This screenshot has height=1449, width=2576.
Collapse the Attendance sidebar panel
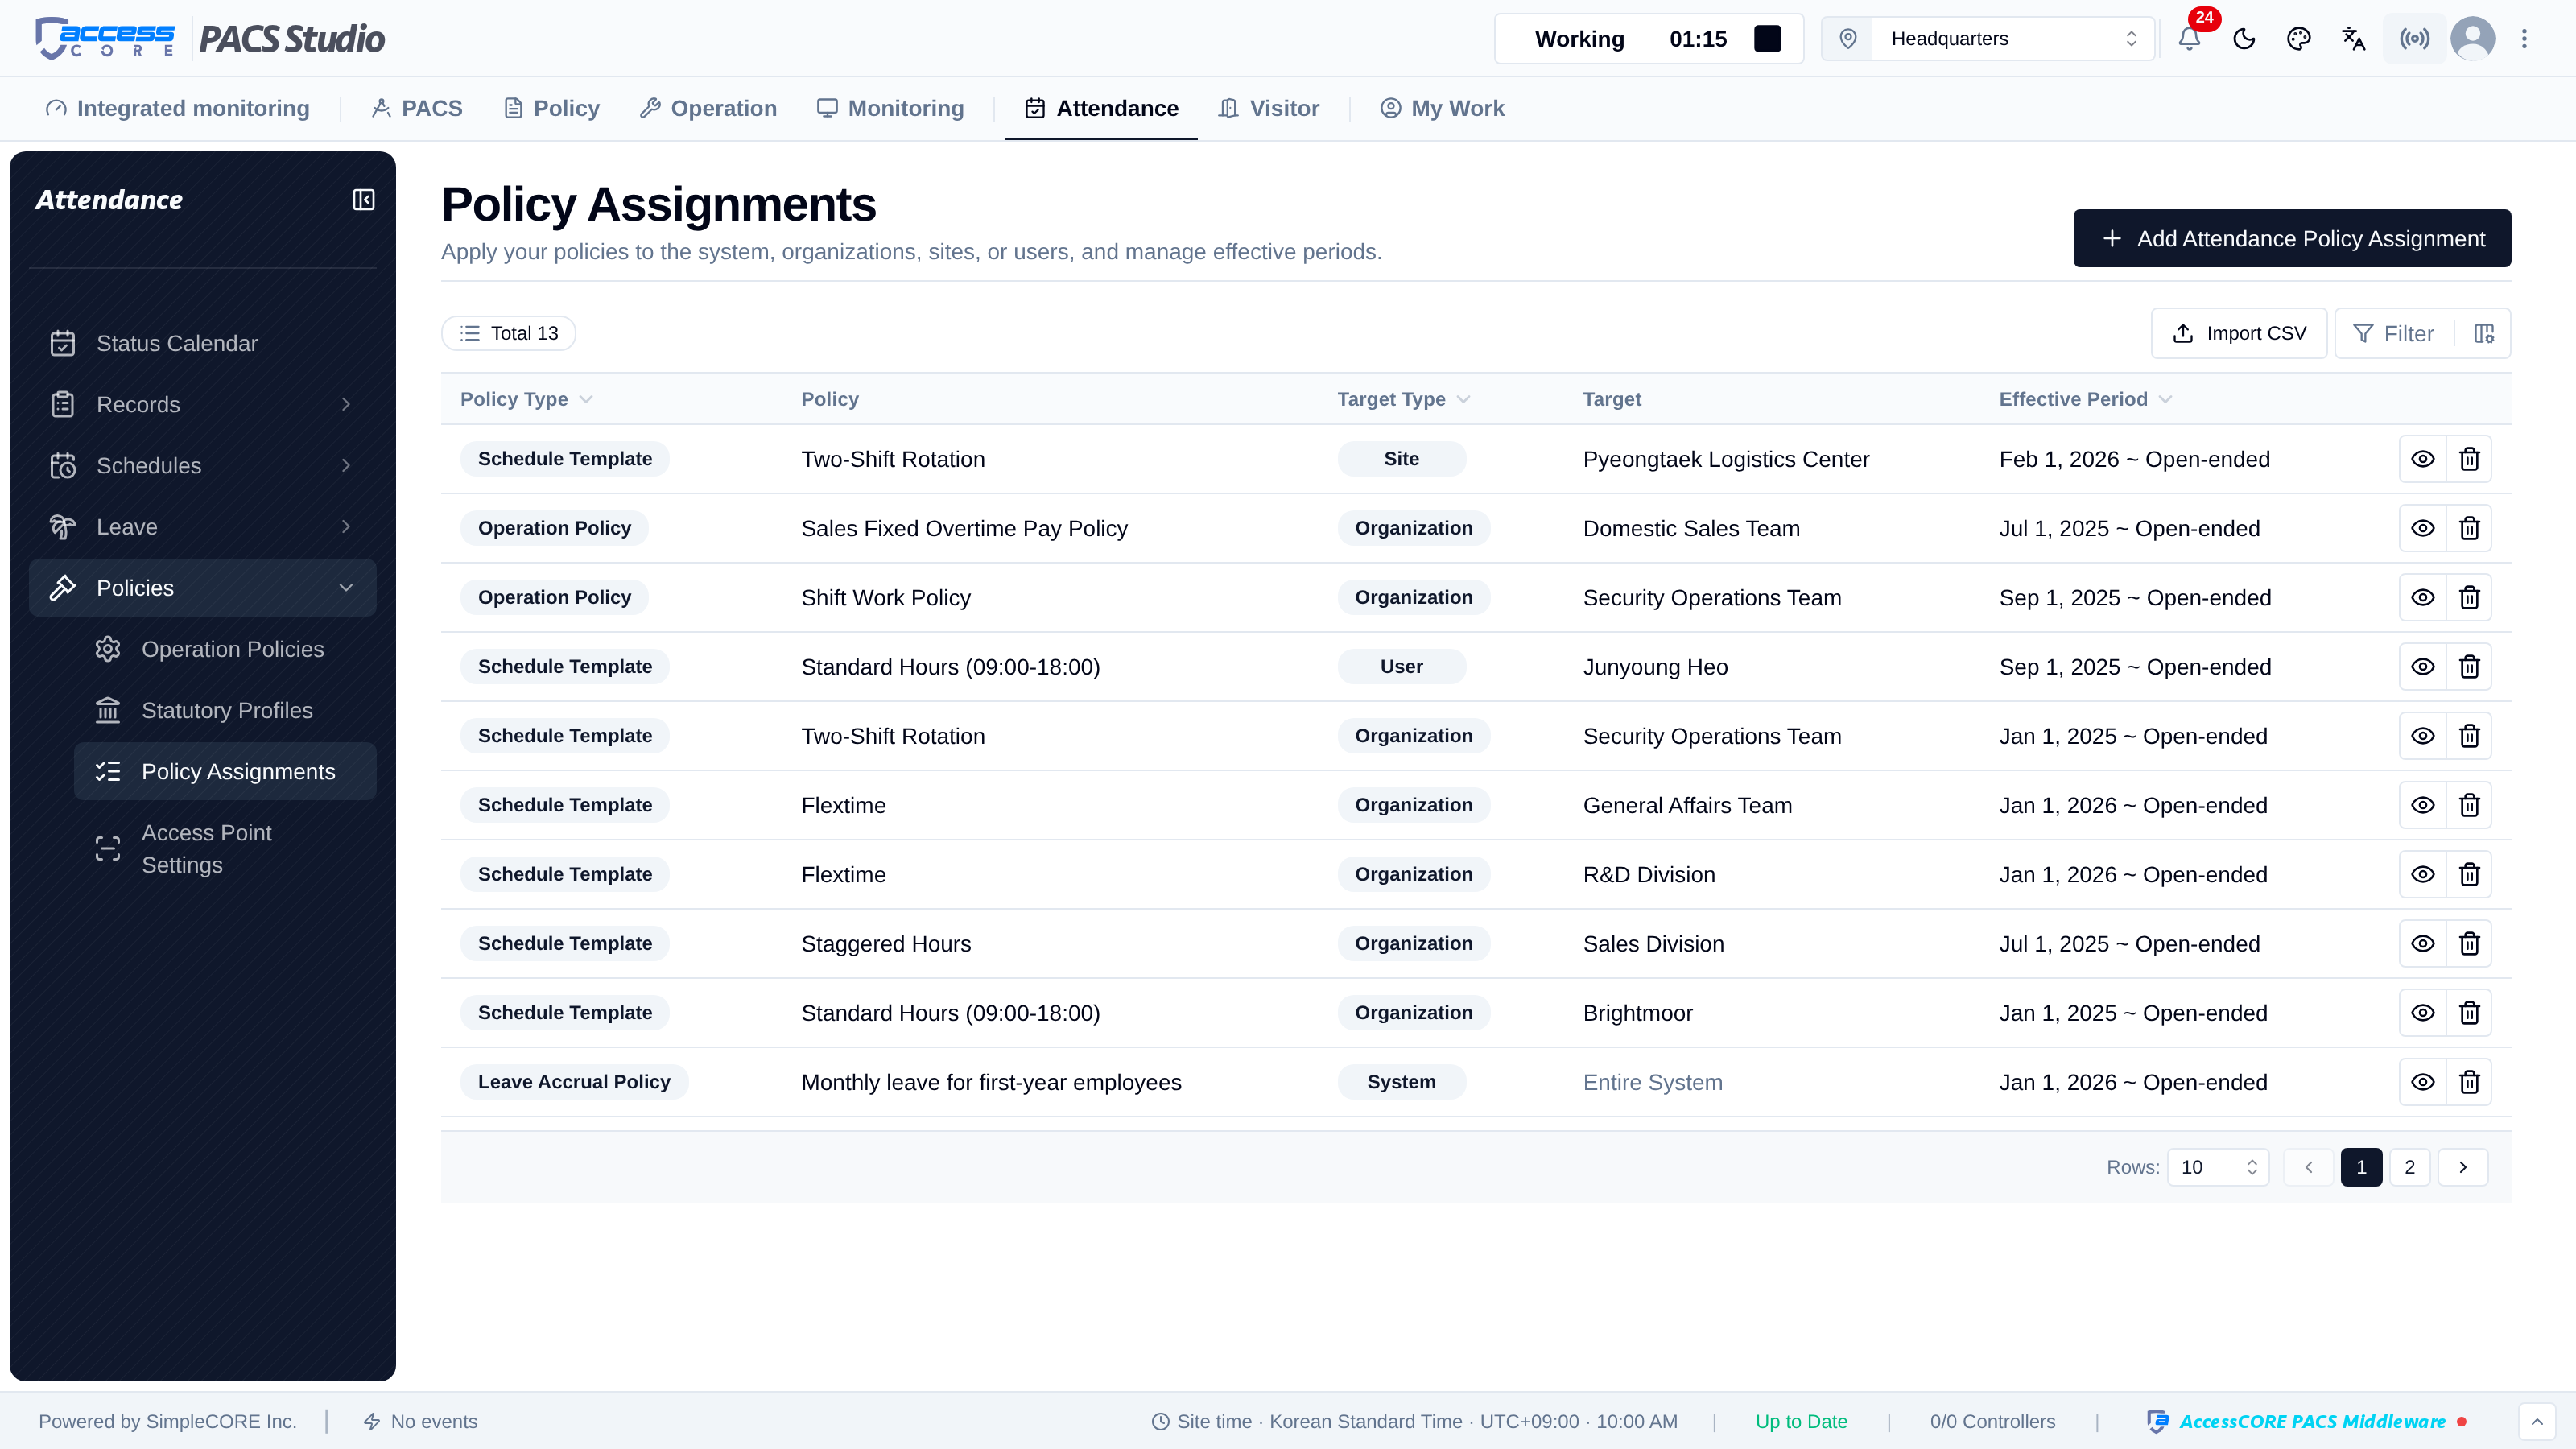tap(364, 200)
